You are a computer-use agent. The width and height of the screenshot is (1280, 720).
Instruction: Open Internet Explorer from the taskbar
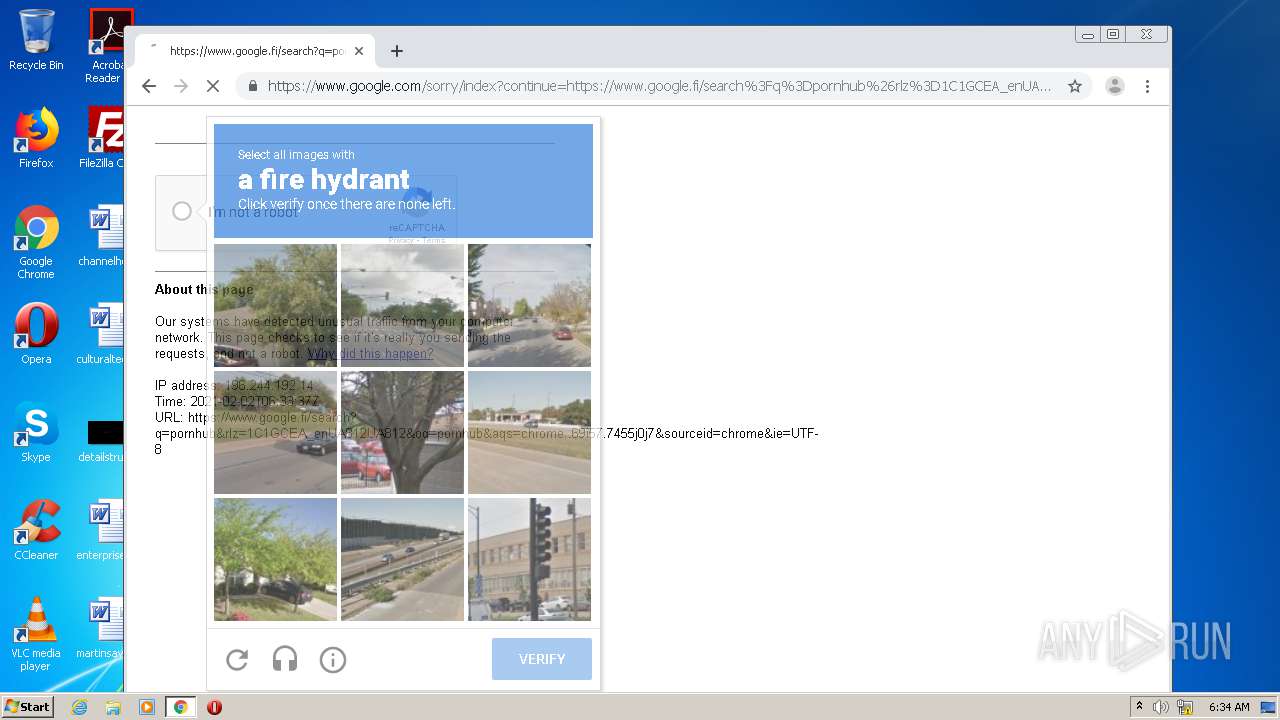tap(79, 707)
